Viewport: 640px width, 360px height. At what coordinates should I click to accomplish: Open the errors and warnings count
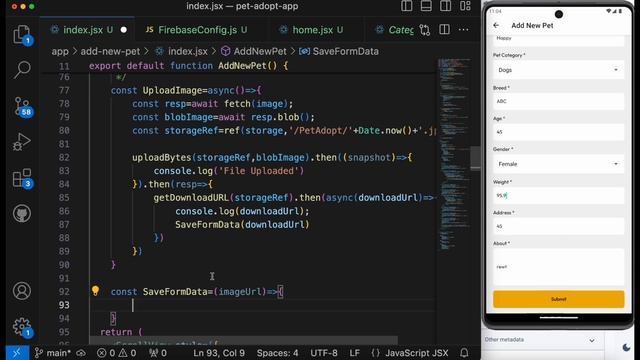click(x=117, y=353)
